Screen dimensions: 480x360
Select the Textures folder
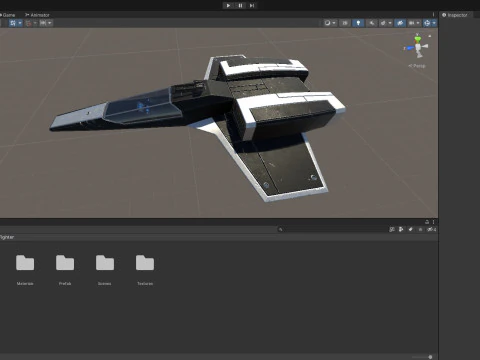click(x=145, y=263)
